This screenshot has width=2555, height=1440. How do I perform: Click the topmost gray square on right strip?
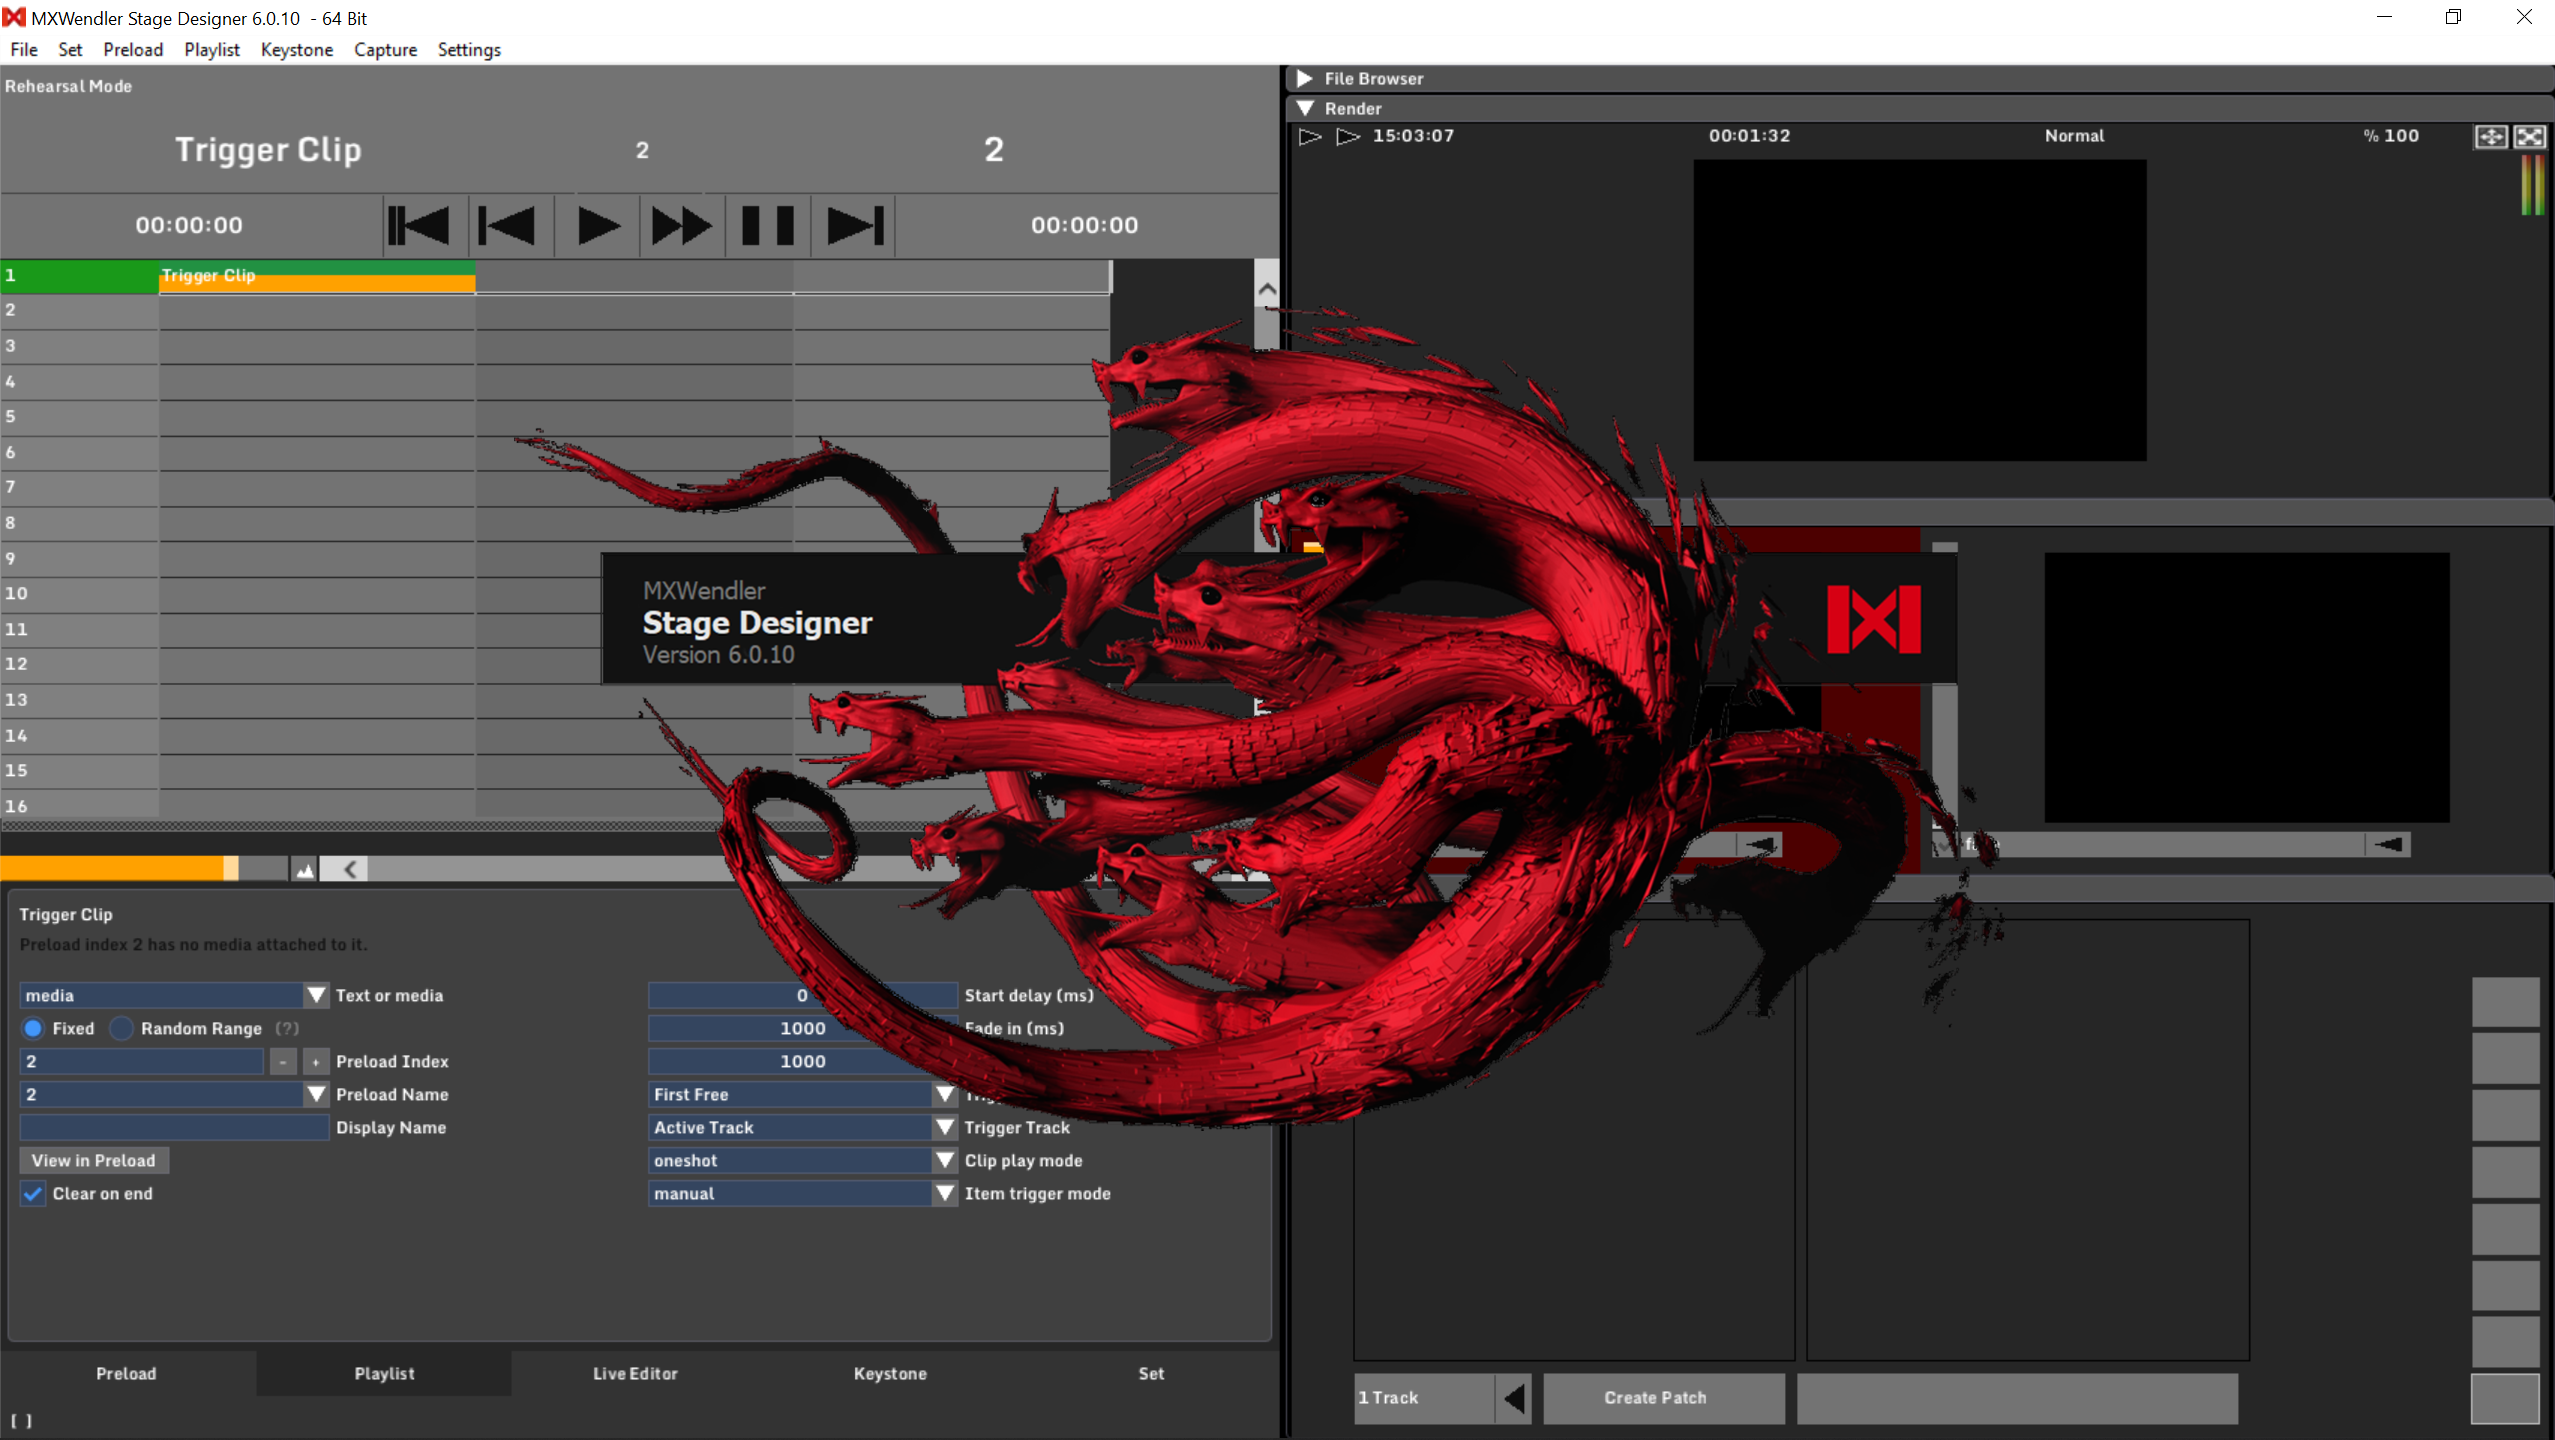point(2505,1002)
